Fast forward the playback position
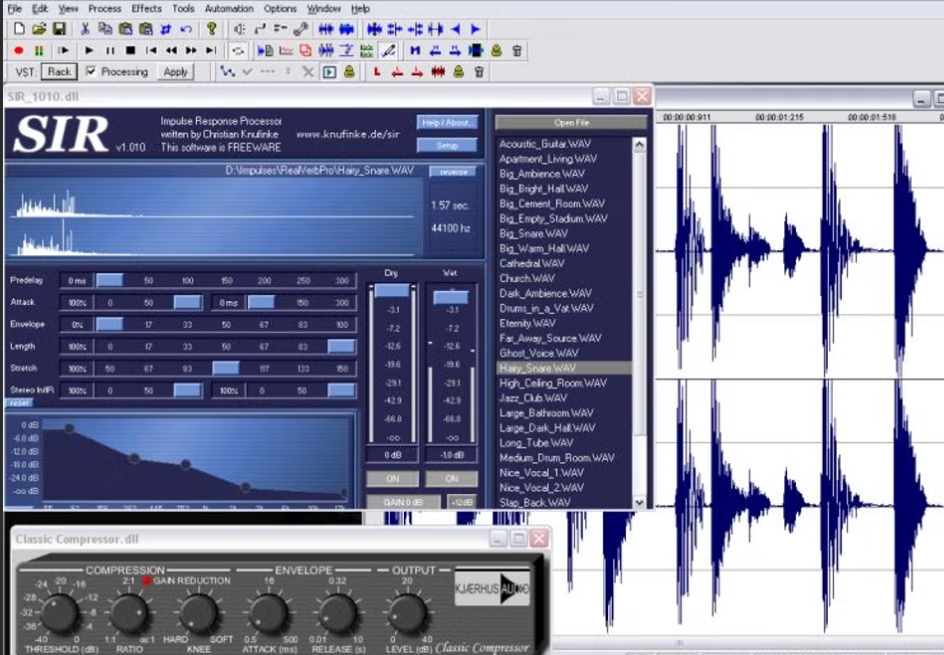 (191, 51)
